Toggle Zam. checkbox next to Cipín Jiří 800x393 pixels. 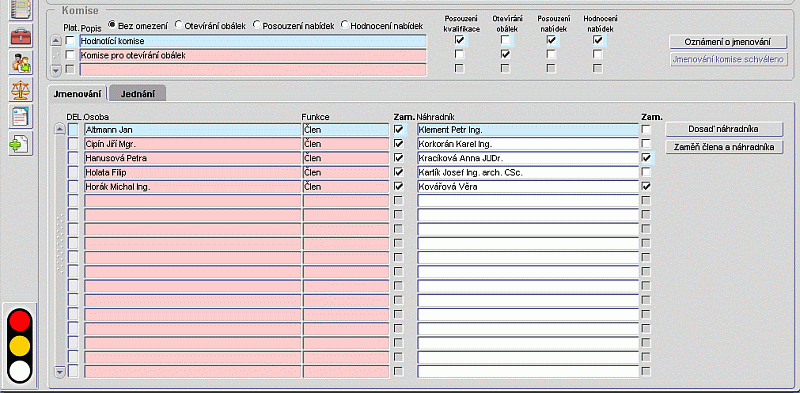click(398, 144)
